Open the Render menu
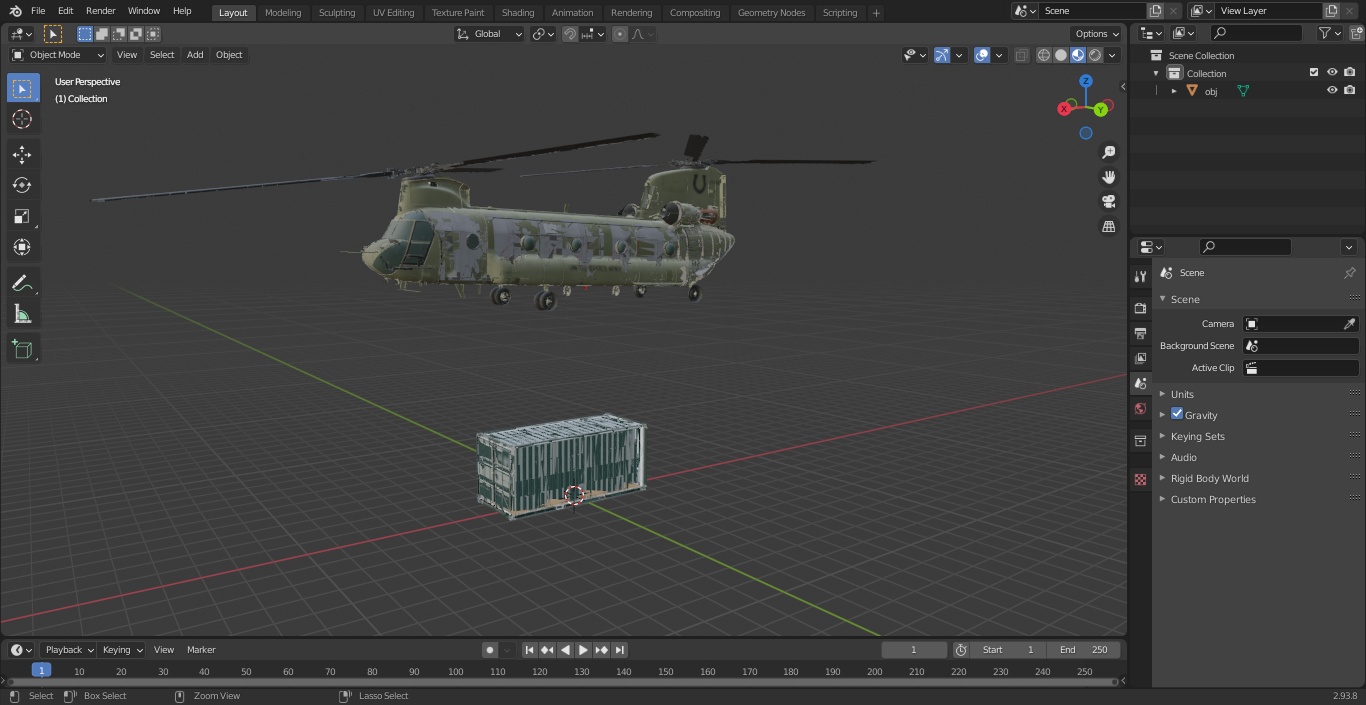This screenshot has height=705, width=1366. pyautogui.click(x=101, y=11)
